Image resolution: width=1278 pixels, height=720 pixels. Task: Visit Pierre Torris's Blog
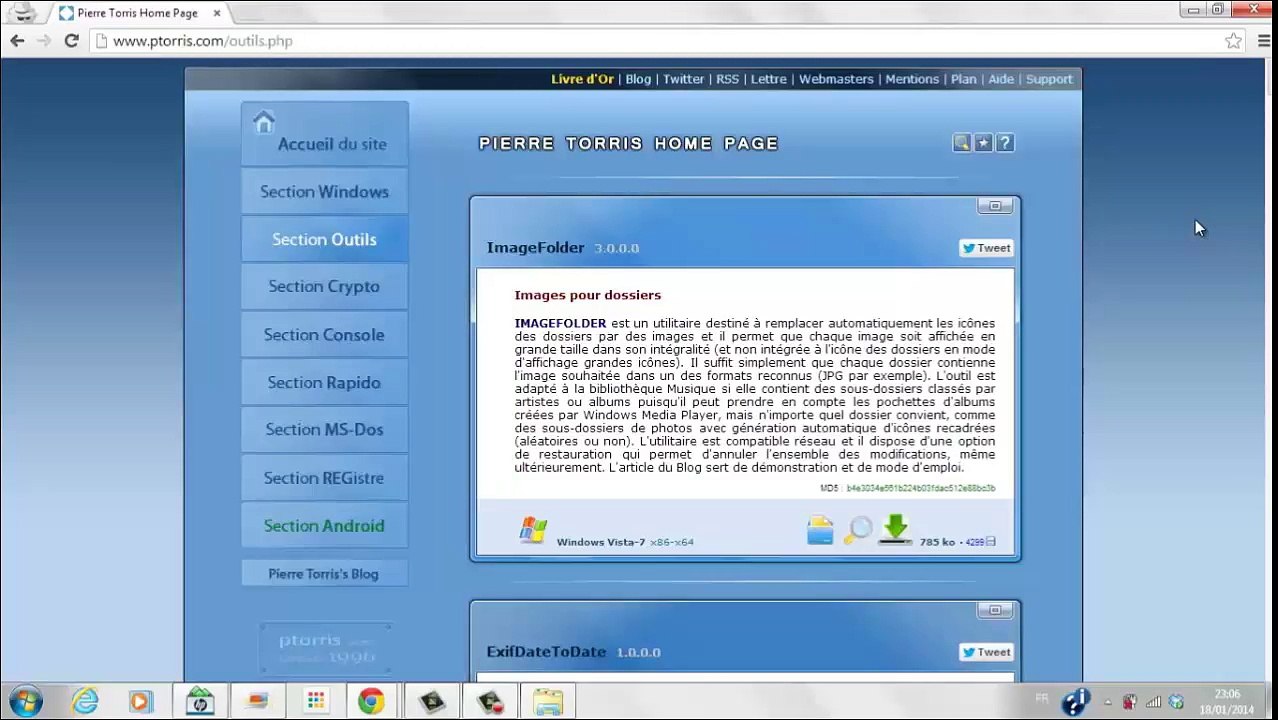click(324, 574)
